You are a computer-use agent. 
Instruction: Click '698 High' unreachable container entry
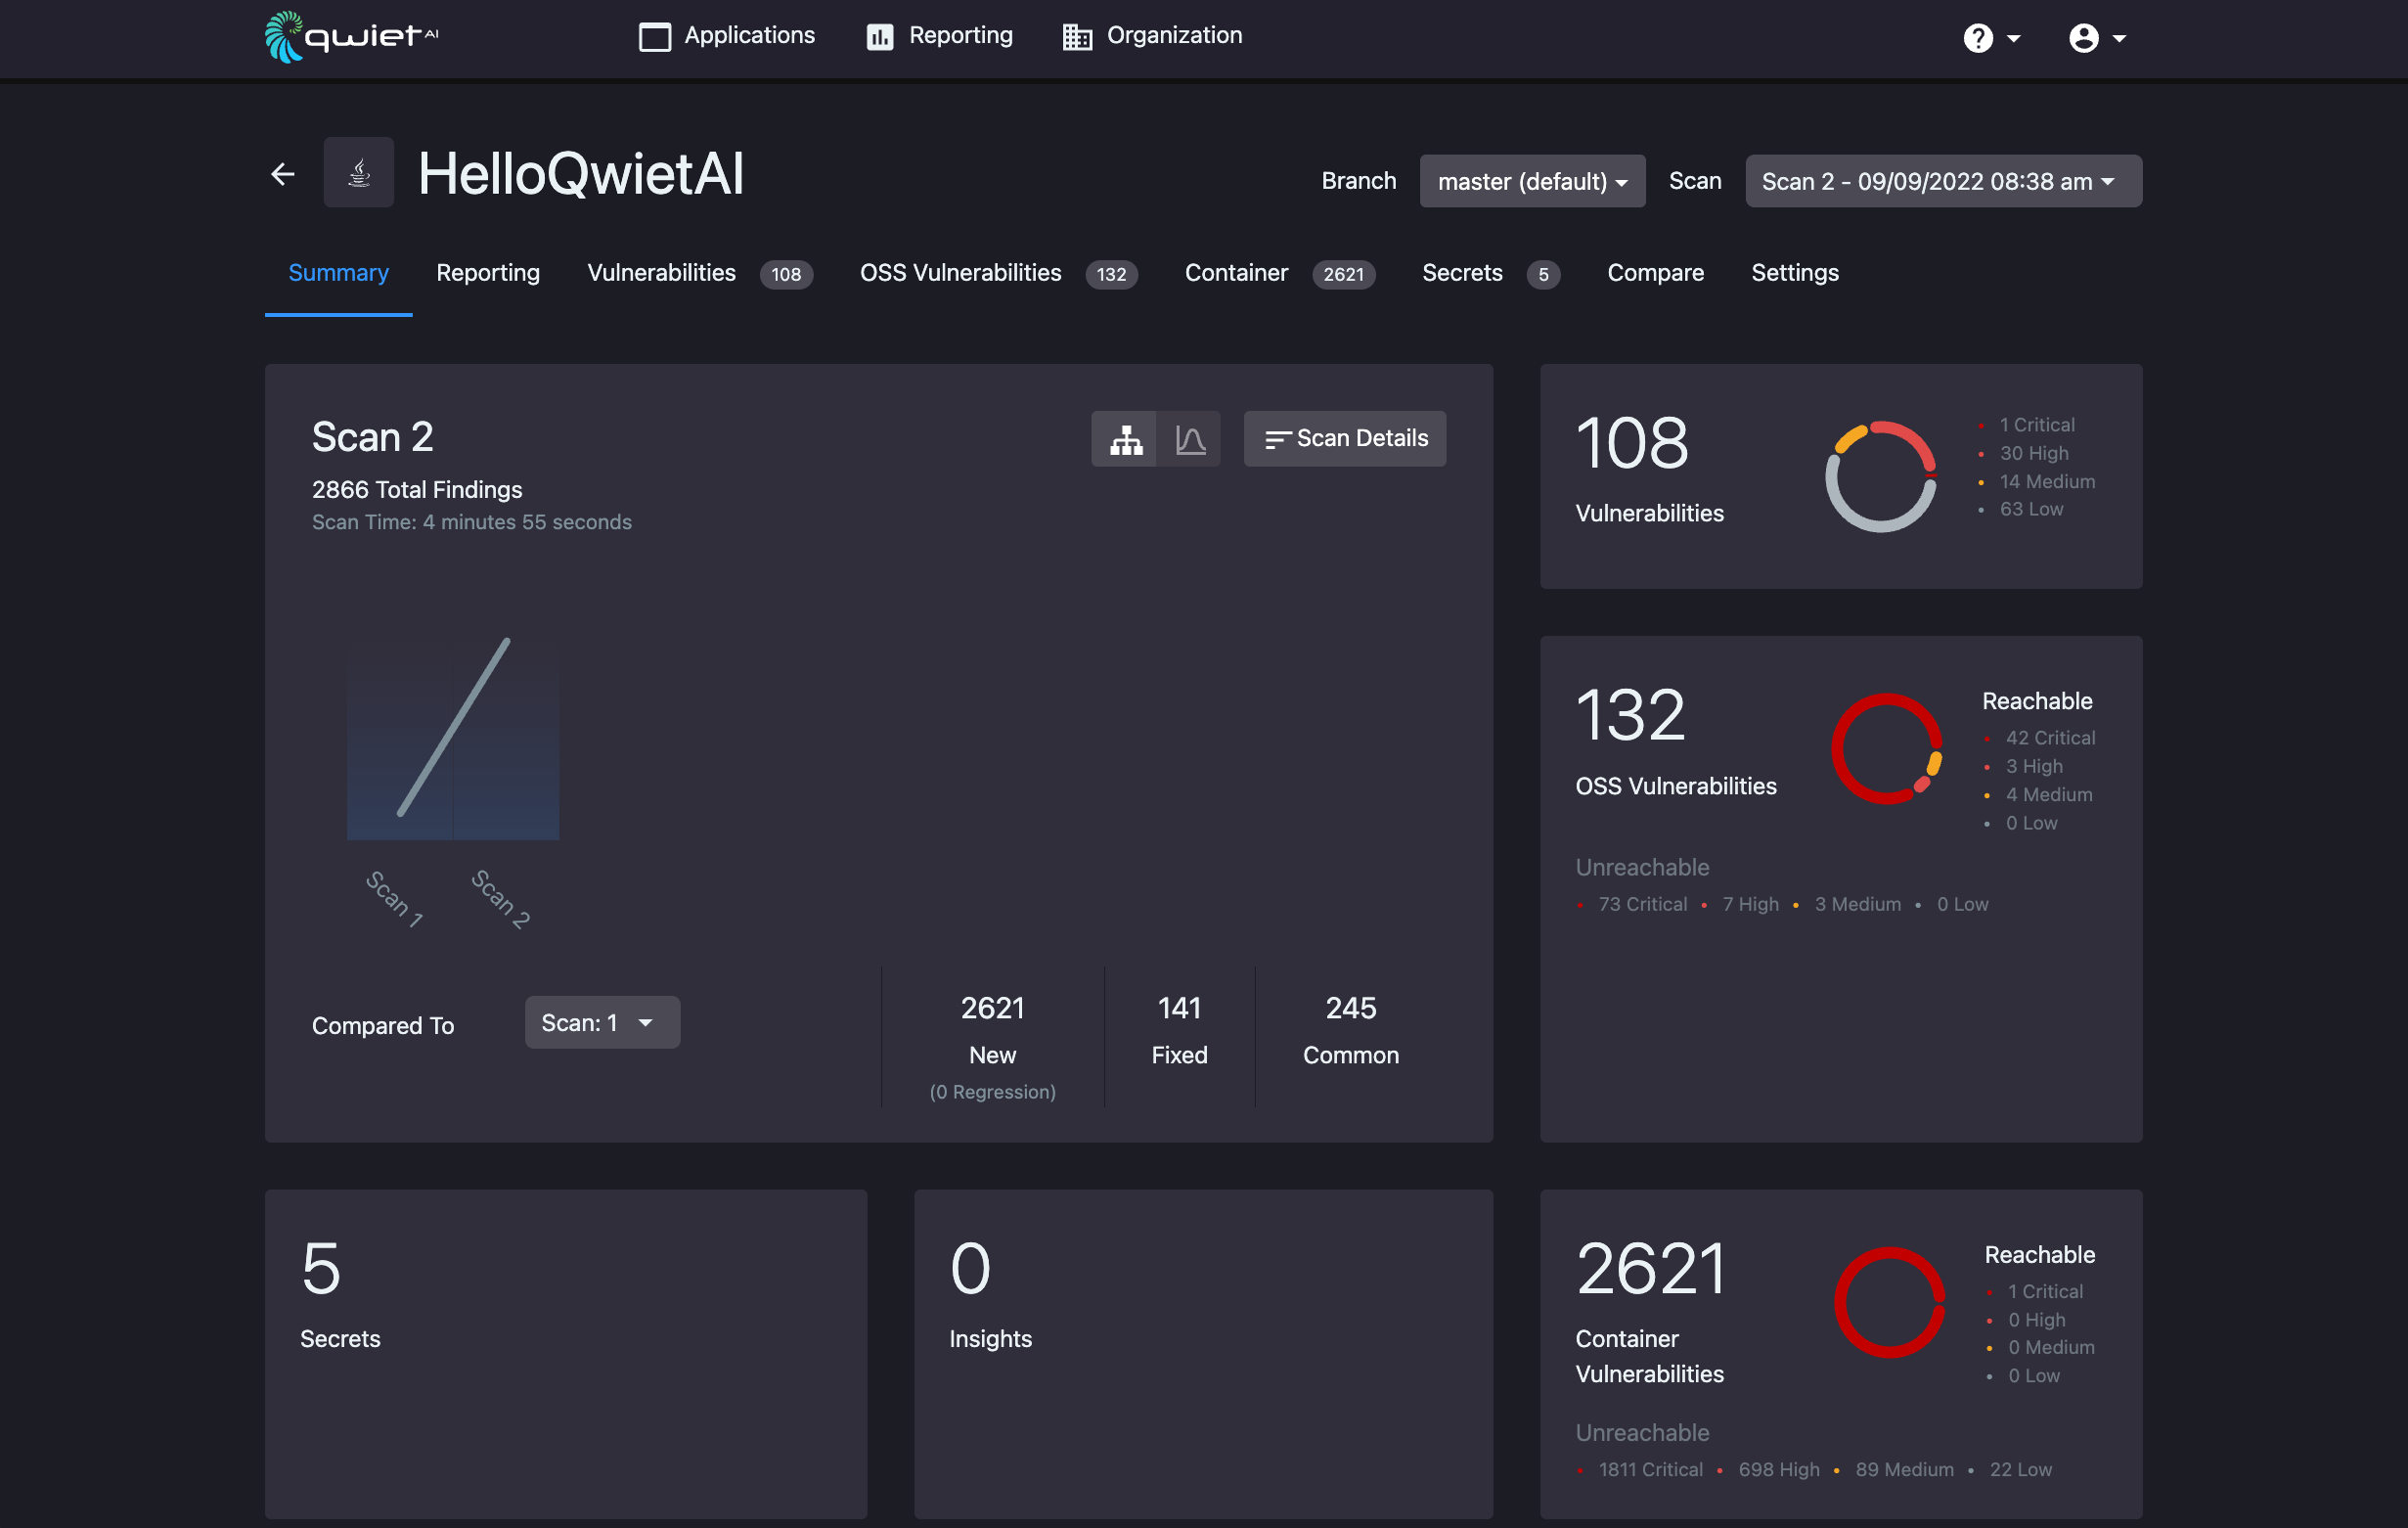1779,1469
